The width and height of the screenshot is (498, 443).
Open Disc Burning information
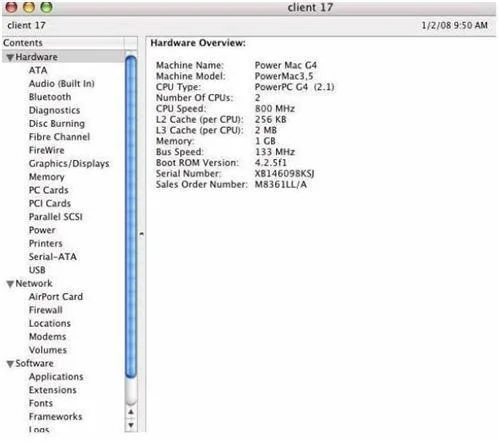pyautogui.click(x=57, y=124)
